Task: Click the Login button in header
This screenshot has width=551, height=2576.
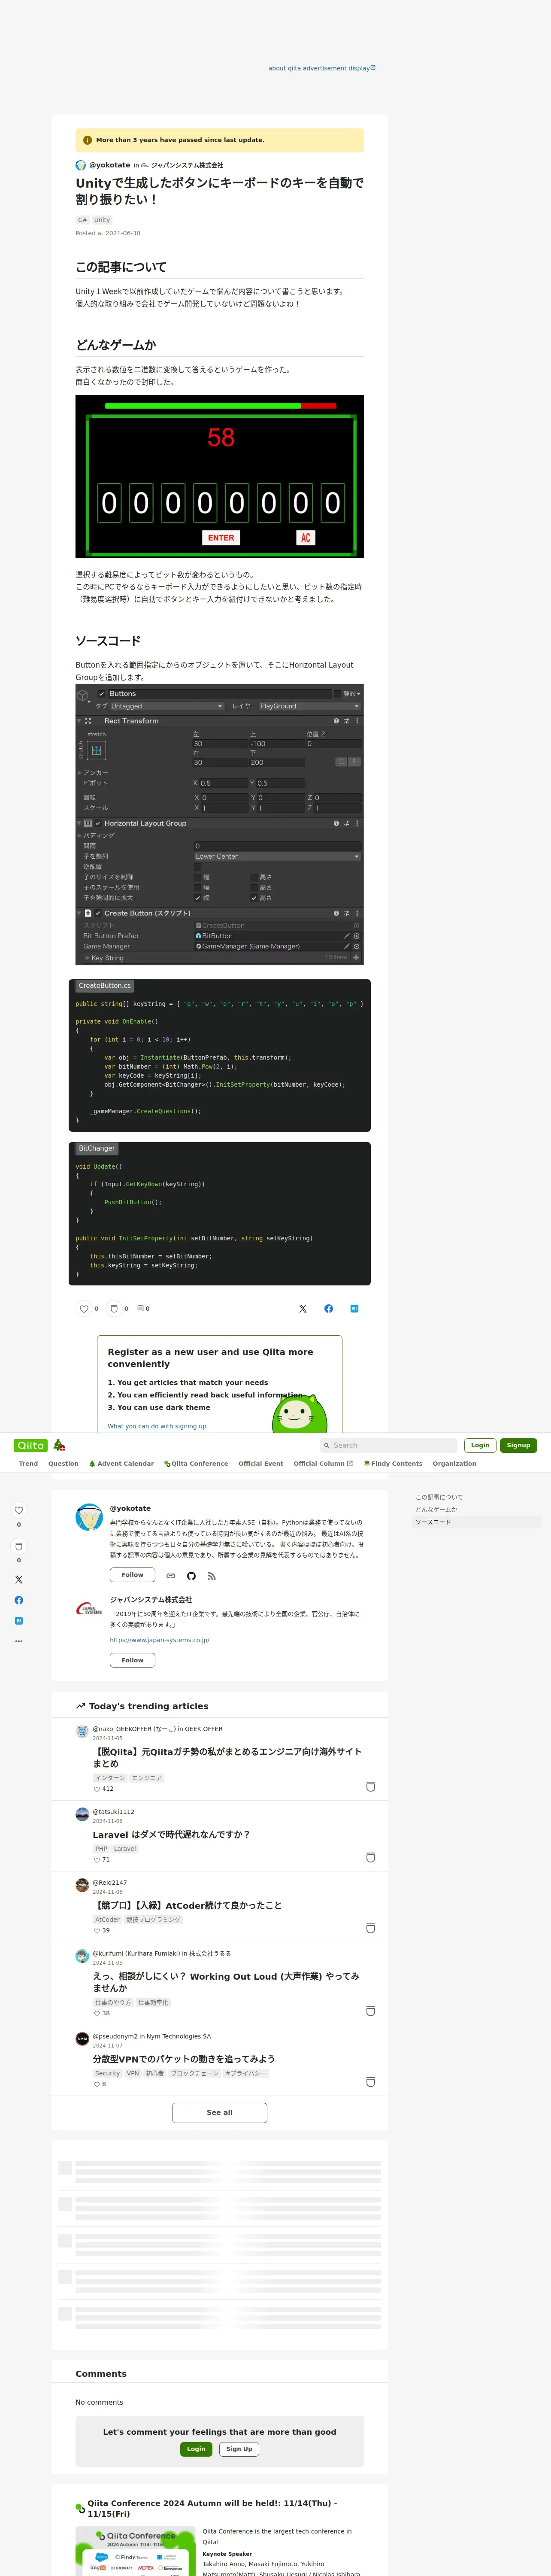Action: pos(480,1445)
